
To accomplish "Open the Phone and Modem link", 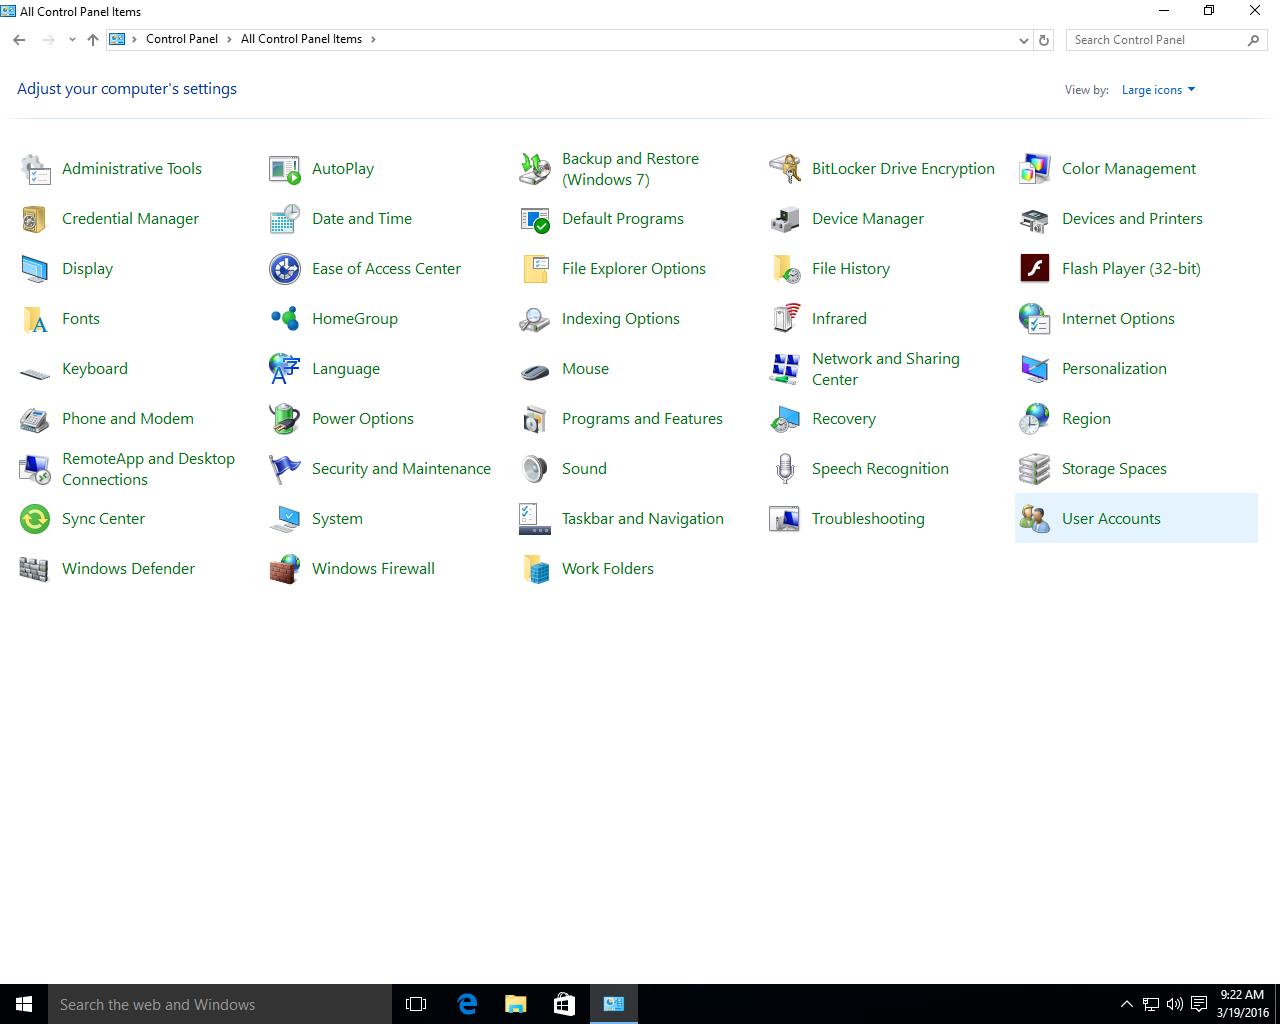I will 128,419.
